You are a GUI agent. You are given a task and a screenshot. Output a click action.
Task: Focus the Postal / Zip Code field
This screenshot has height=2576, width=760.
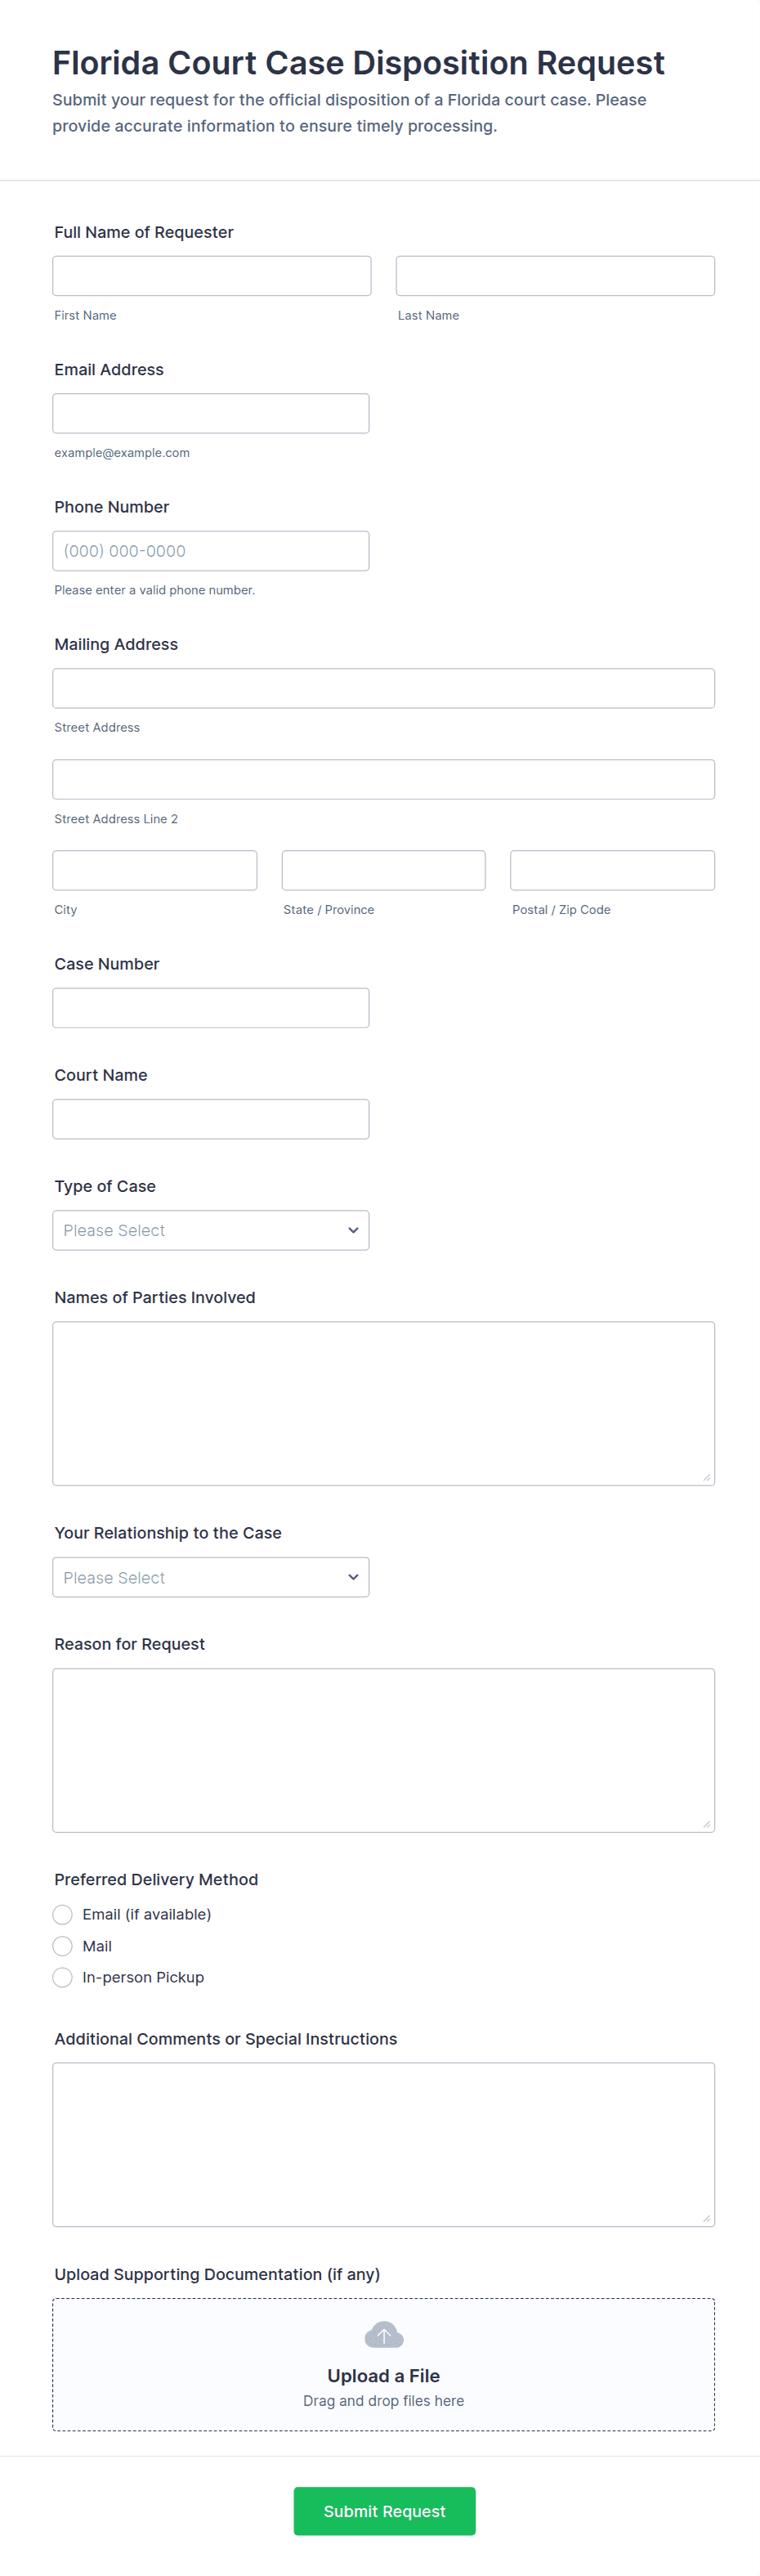point(612,870)
